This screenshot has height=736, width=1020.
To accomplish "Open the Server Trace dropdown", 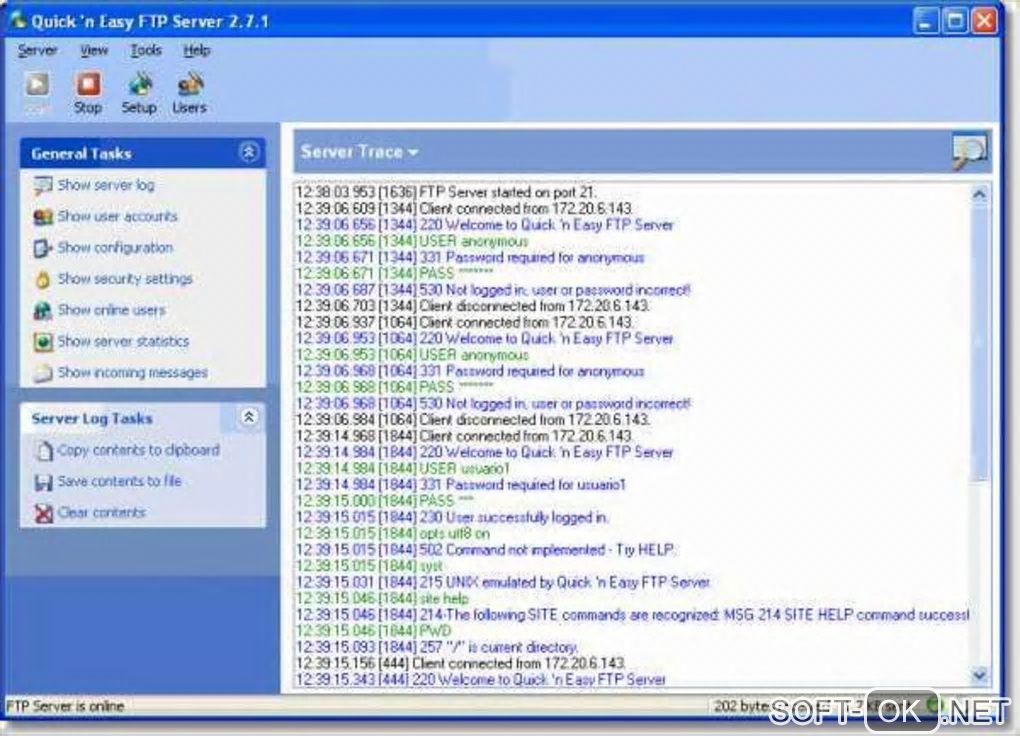I will [359, 152].
